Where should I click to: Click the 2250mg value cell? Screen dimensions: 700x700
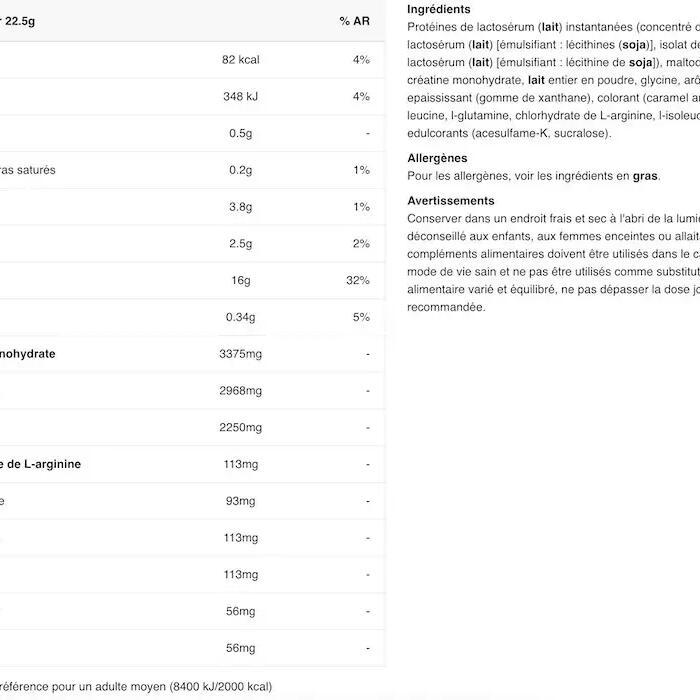pos(240,428)
